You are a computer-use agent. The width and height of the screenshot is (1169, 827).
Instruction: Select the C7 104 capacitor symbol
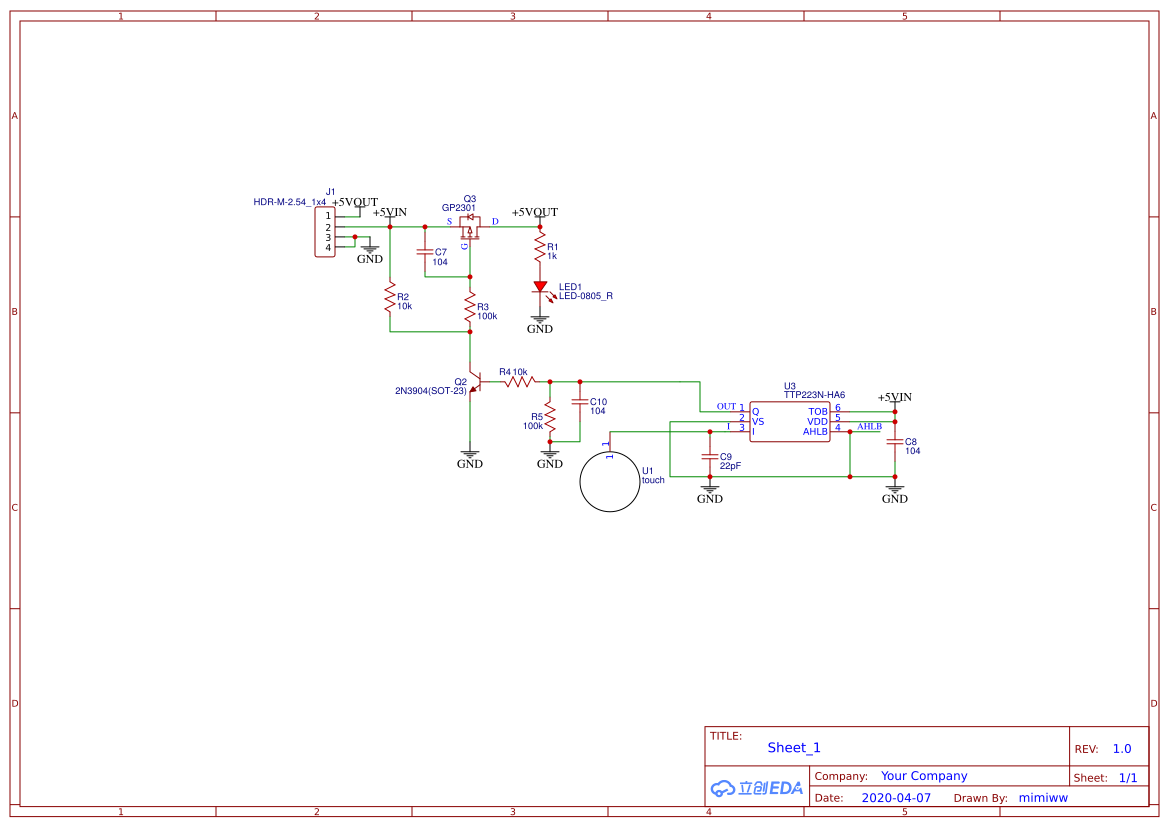pyautogui.click(x=425, y=252)
